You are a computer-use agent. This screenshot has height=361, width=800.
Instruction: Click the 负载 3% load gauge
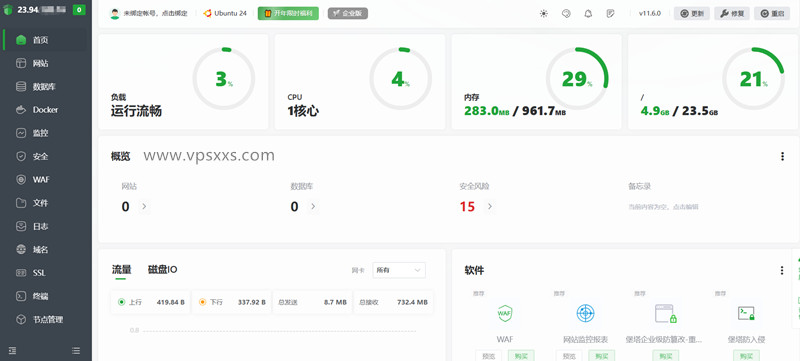point(223,79)
